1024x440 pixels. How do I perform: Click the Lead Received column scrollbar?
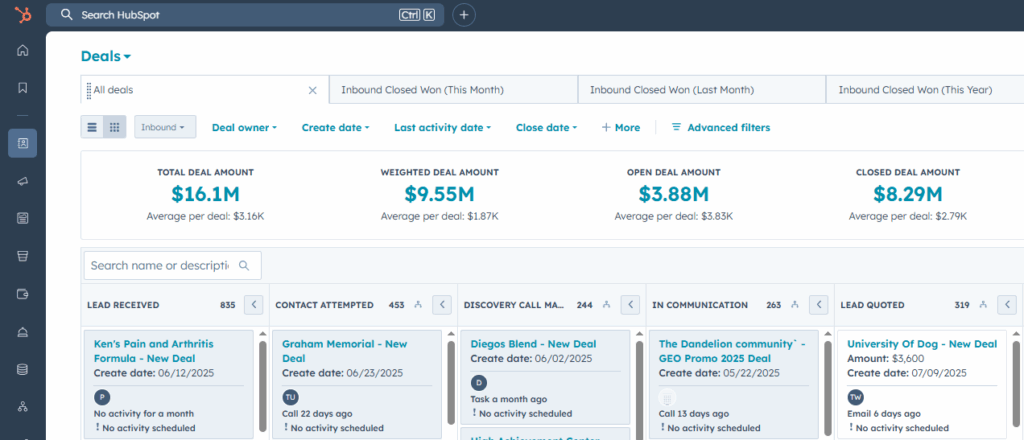tap(263, 385)
